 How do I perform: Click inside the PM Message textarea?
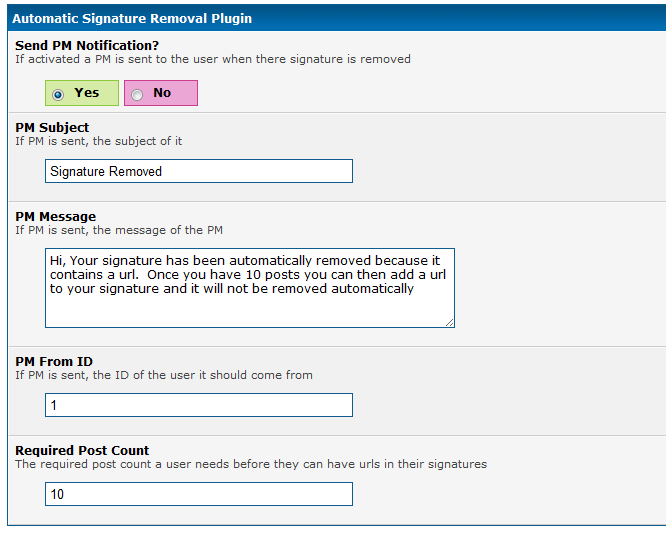pos(249,288)
